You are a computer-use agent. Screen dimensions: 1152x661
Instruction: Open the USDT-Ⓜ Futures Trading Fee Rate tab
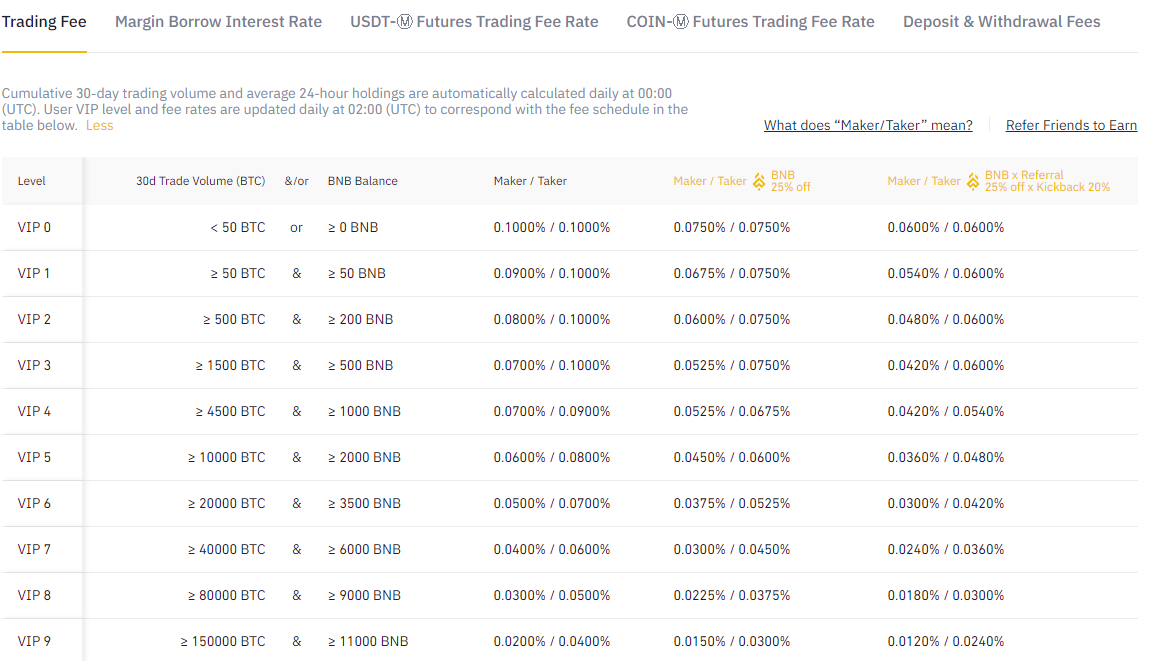point(474,21)
